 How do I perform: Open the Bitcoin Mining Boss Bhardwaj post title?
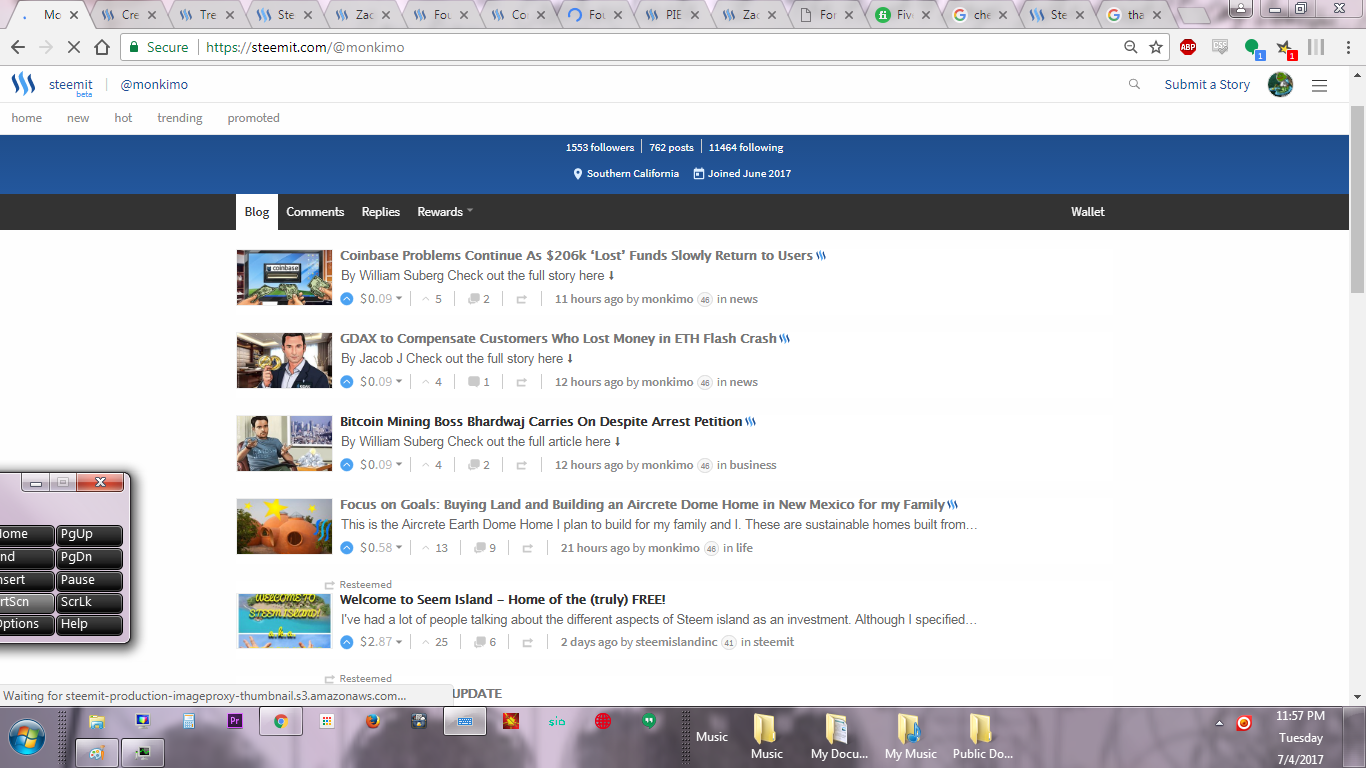pyautogui.click(x=541, y=422)
